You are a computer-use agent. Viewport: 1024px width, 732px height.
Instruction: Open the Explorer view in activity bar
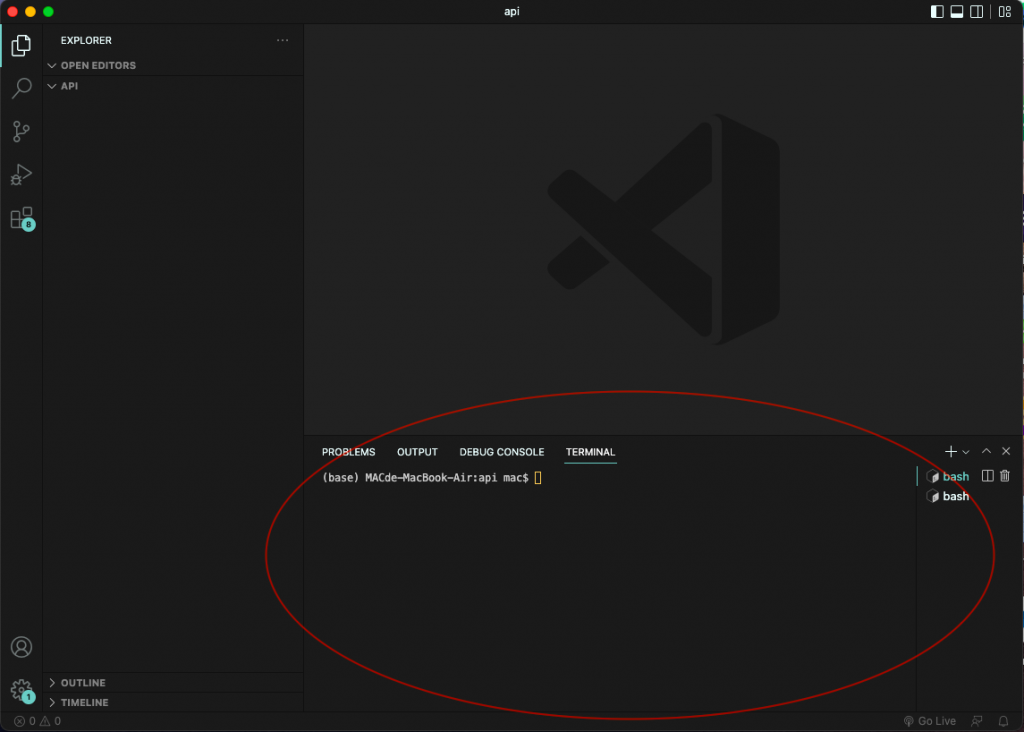coord(21,45)
